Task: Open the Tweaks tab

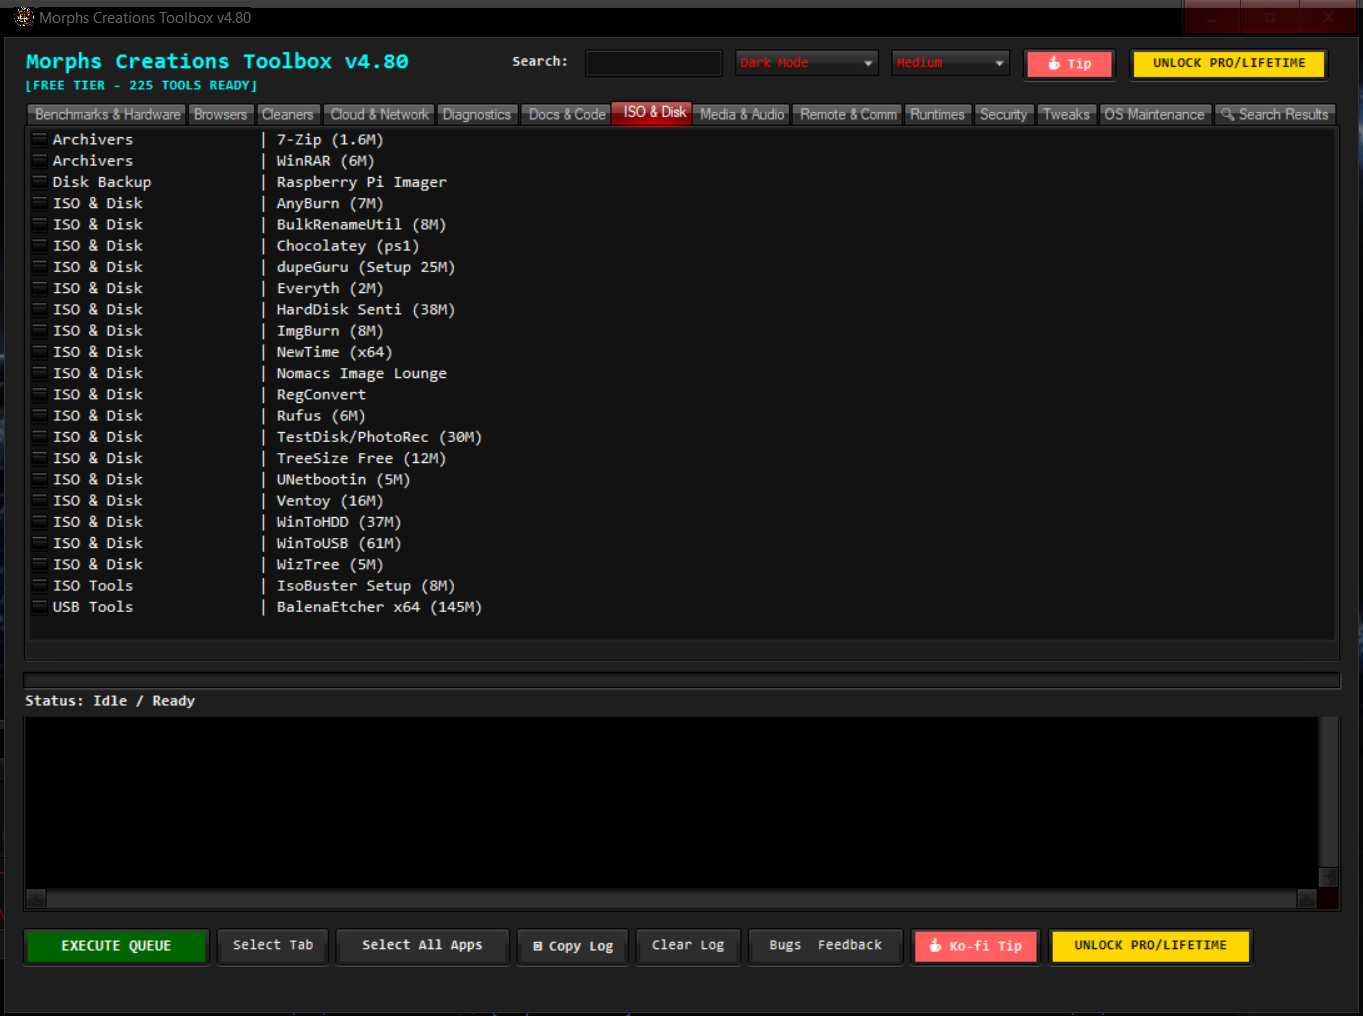Action: coord(1066,115)
